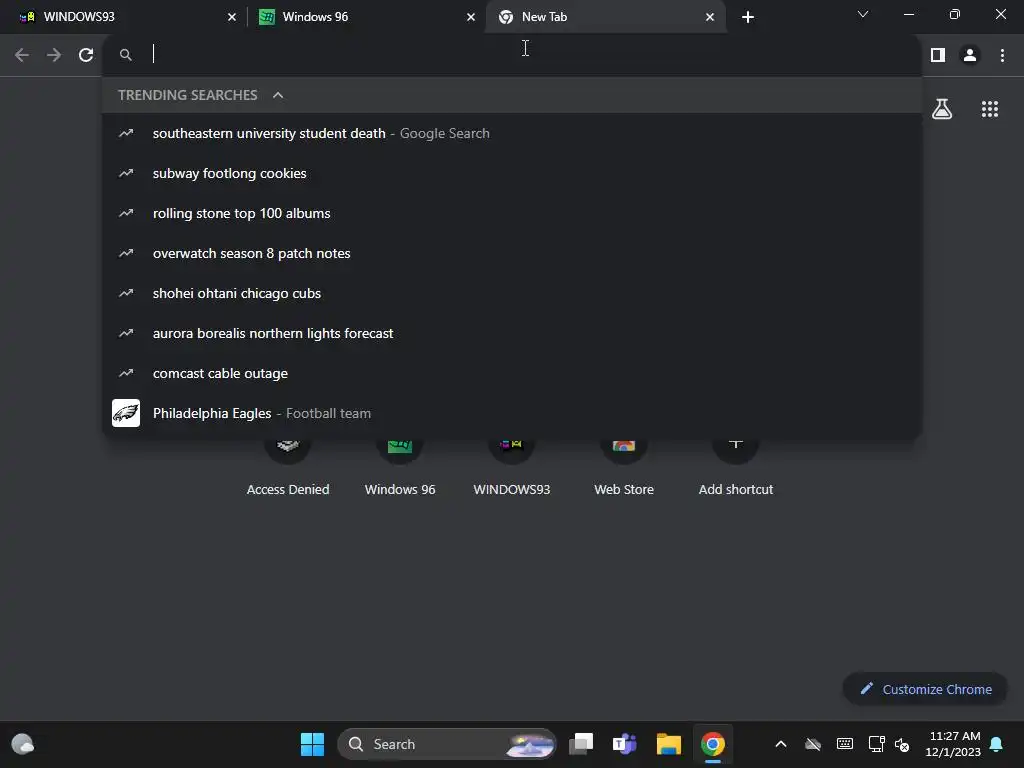Screen dimensions: 1024x768
Task: Reload the current page
Action: tap(86, 55)
